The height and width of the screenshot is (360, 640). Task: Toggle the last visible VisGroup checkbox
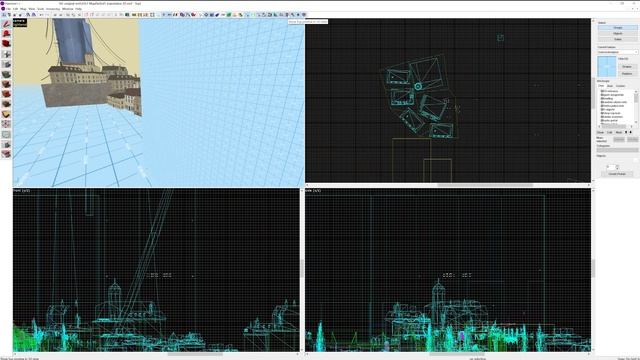[x=602, y=120]
